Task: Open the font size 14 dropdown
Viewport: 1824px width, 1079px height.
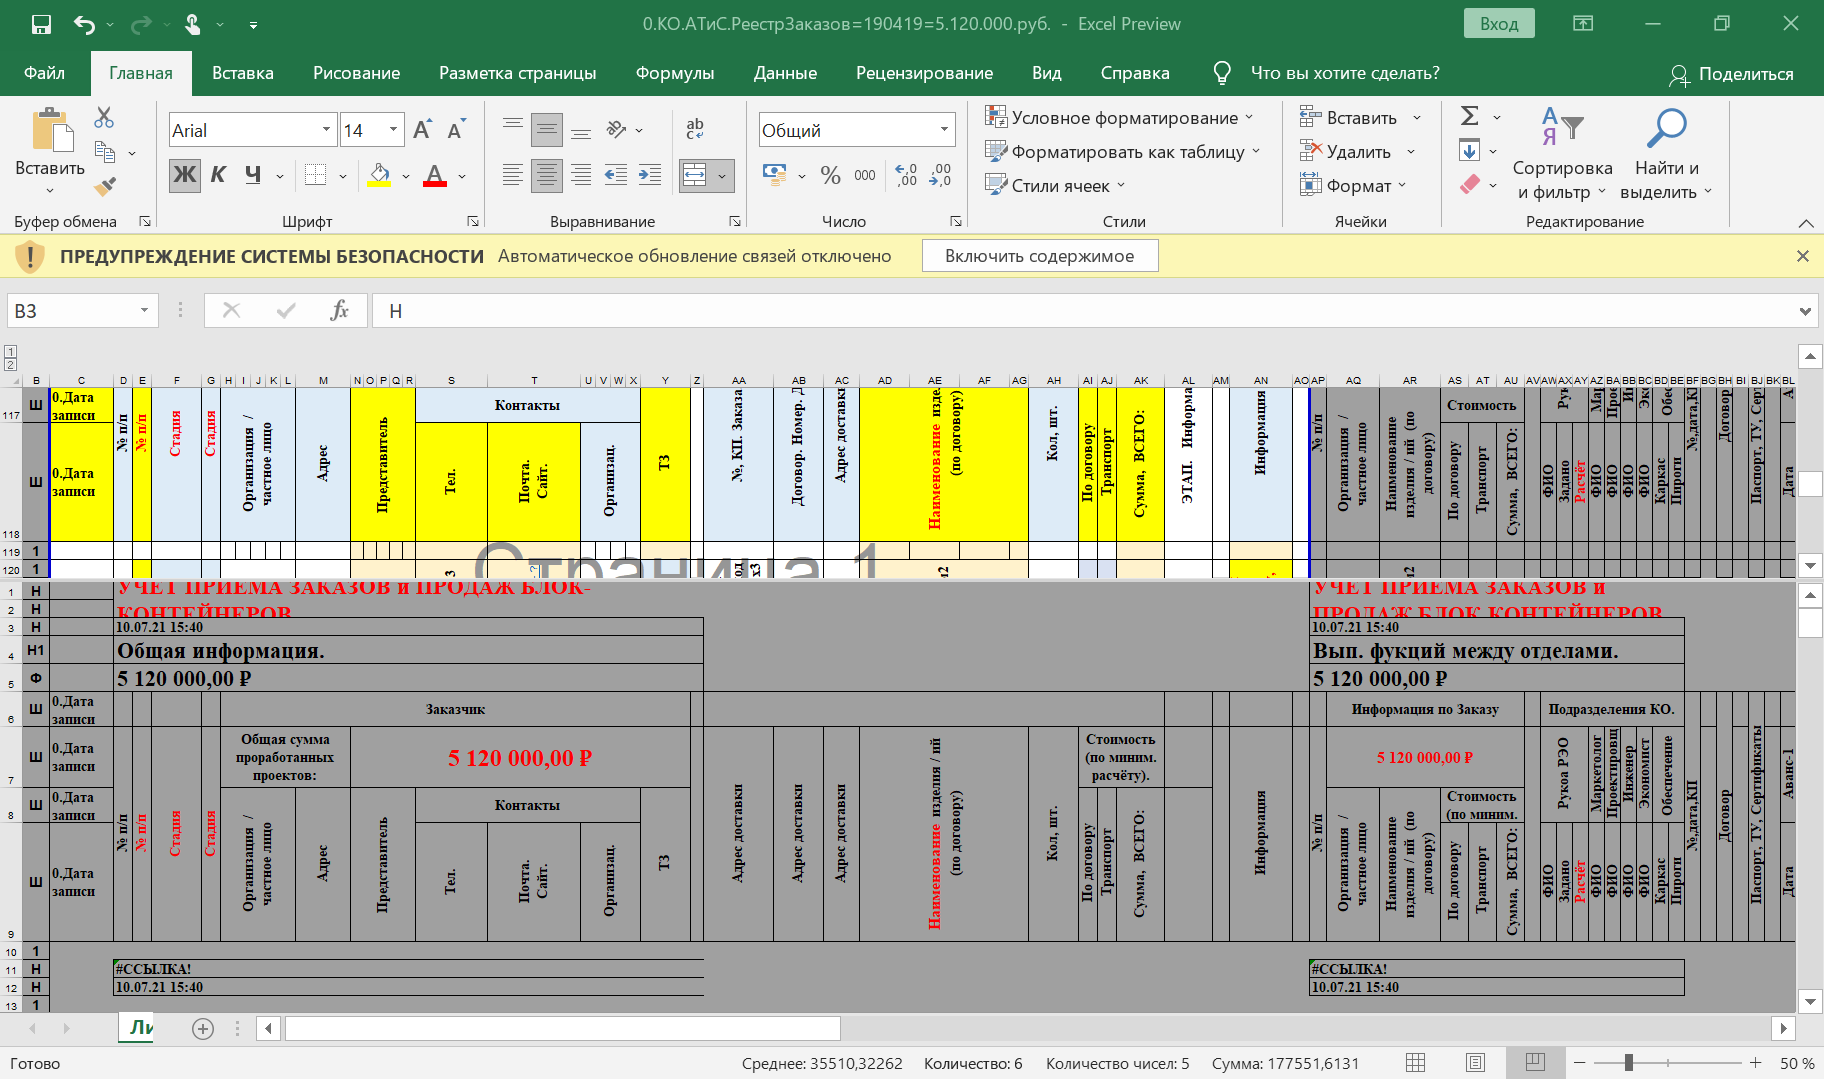Action: click(394, 130)
